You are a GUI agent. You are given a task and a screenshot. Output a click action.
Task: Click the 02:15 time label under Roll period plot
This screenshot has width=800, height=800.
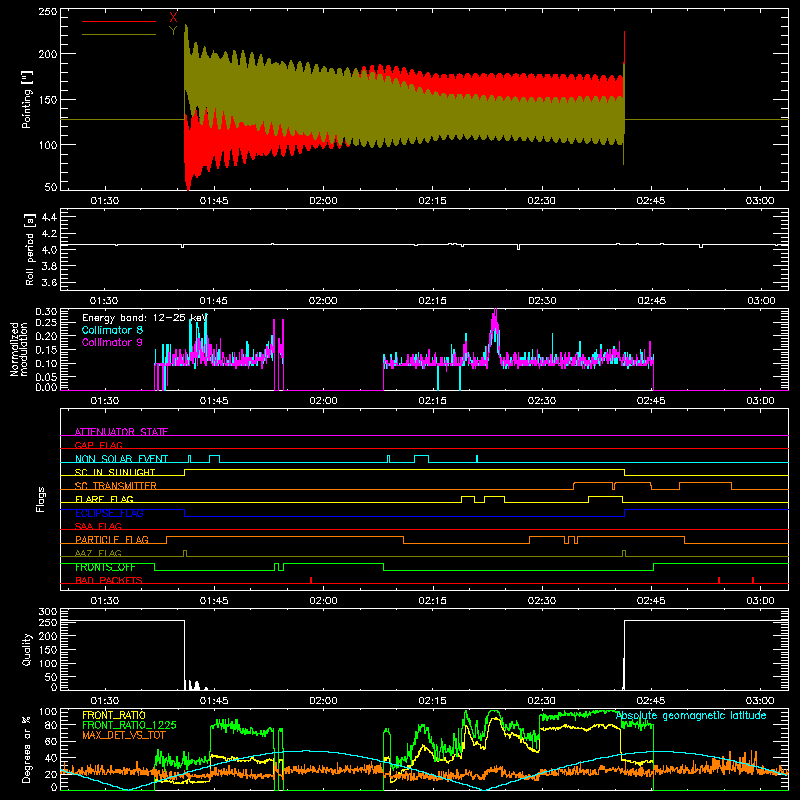click(433, 301)
